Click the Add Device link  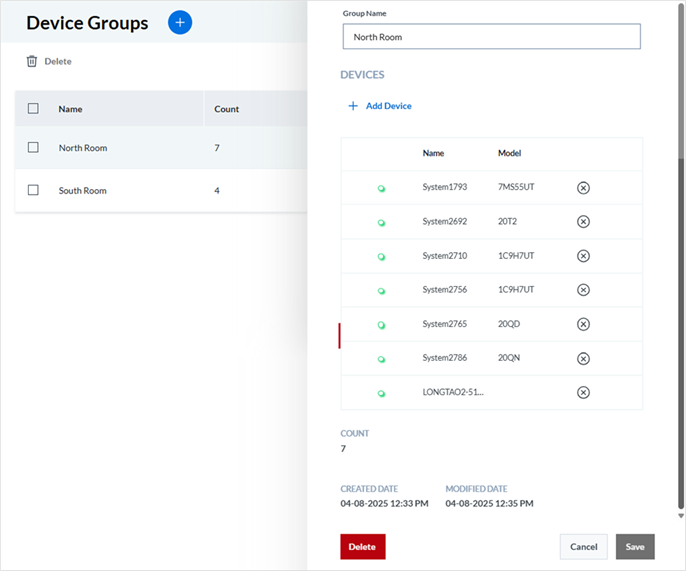pos(380,106)
